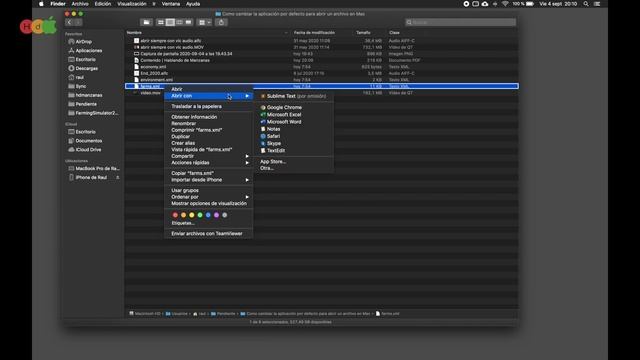
Task: Go forward with the Finder forward arrow
Action: pos(78,22)
